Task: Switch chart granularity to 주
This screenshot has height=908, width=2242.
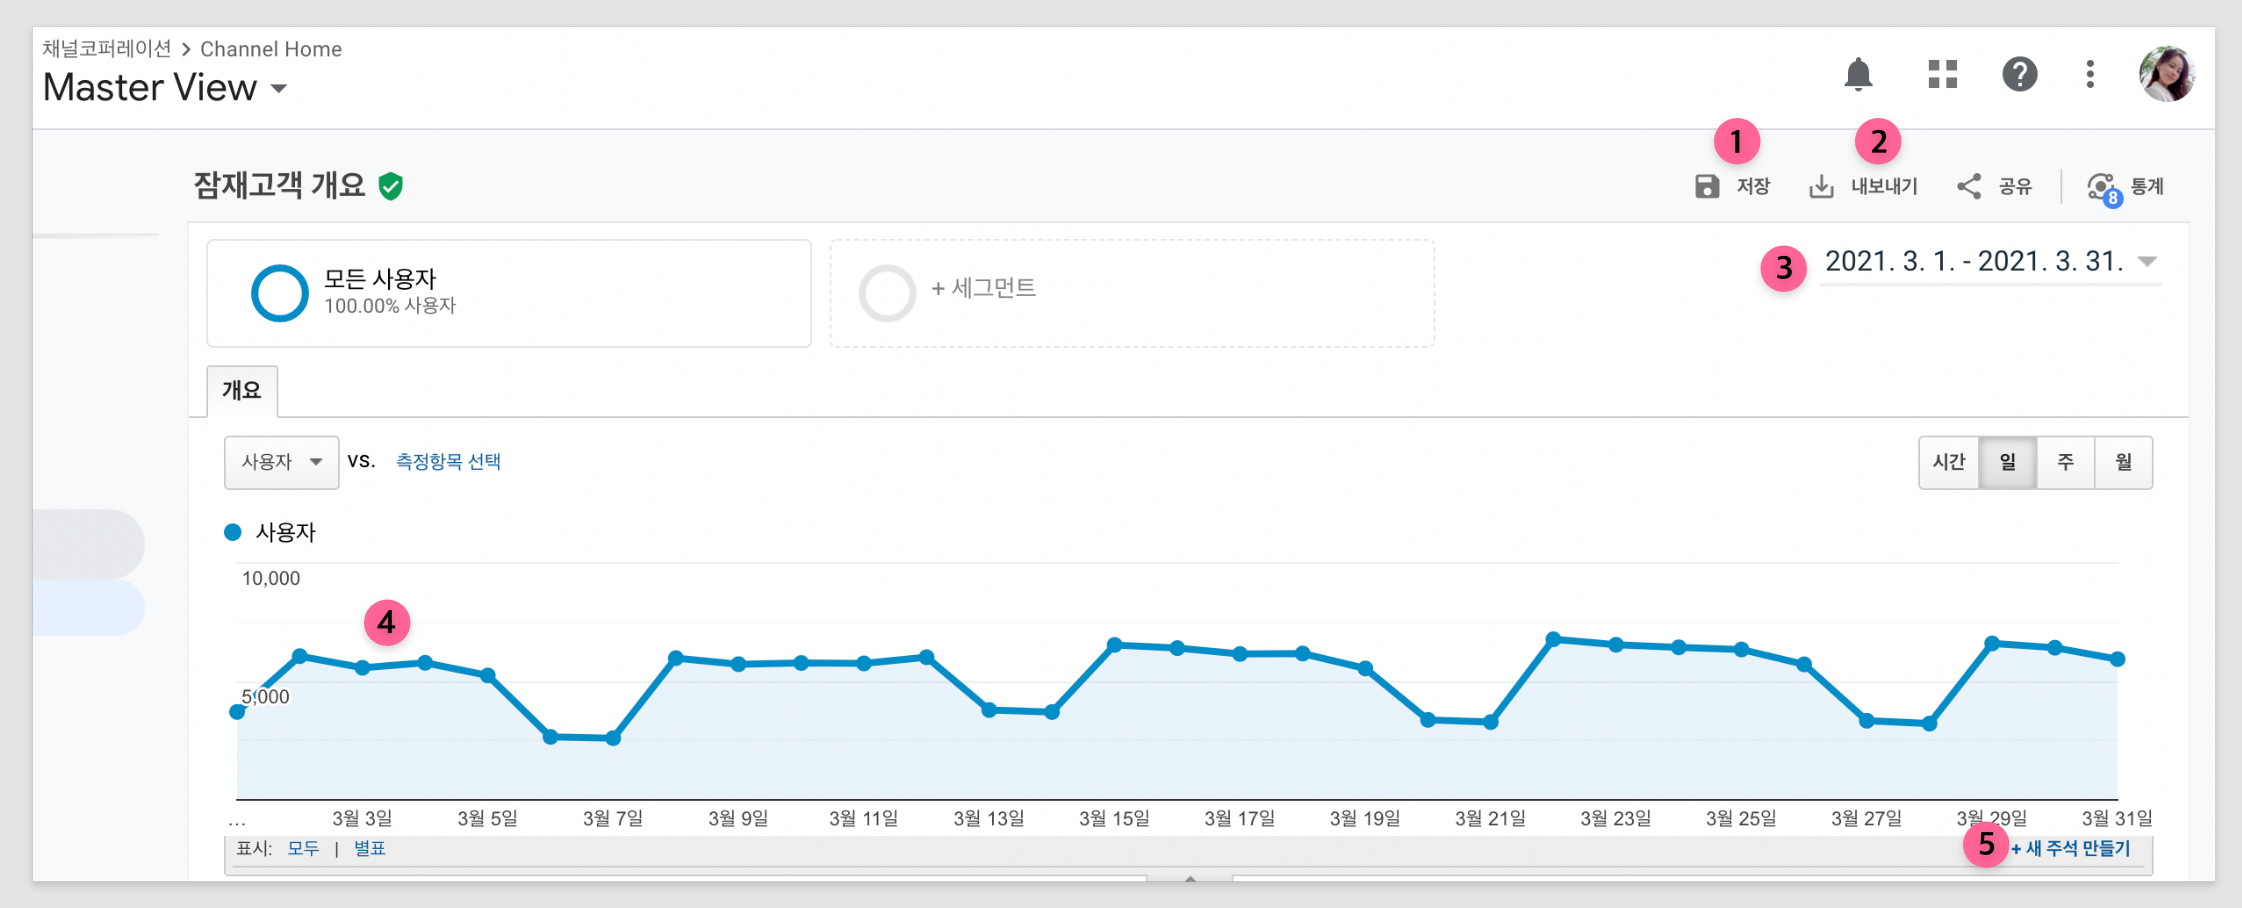Action: [x=2066, y=462]
